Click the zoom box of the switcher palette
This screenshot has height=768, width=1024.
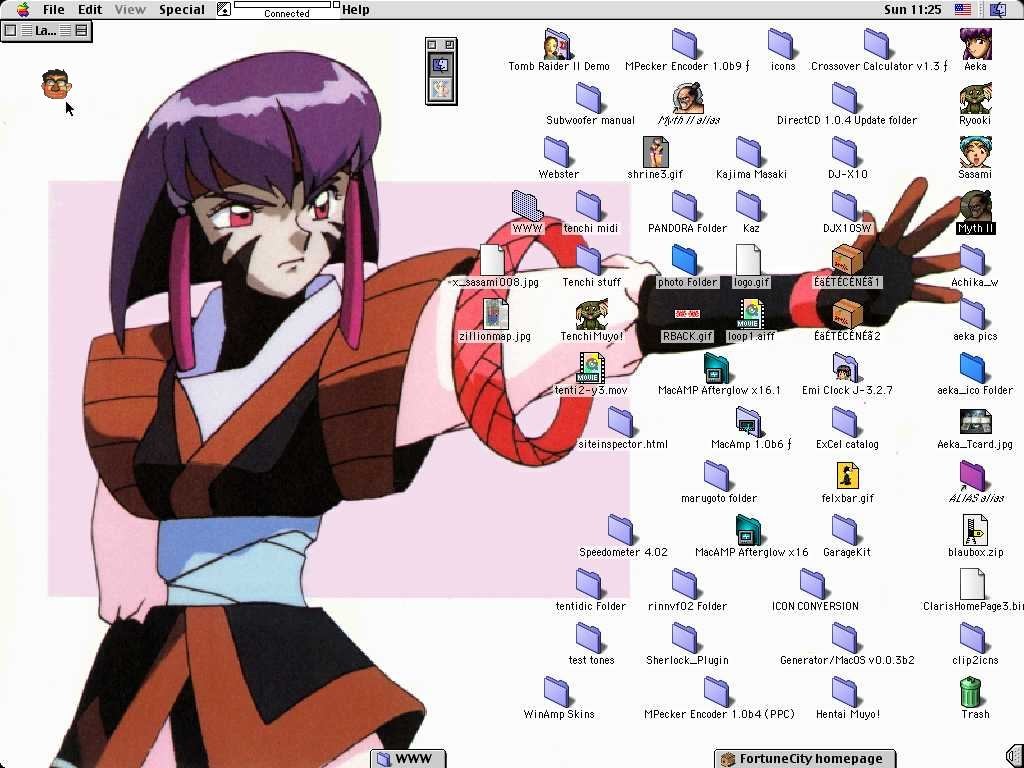tap(450, 44)
